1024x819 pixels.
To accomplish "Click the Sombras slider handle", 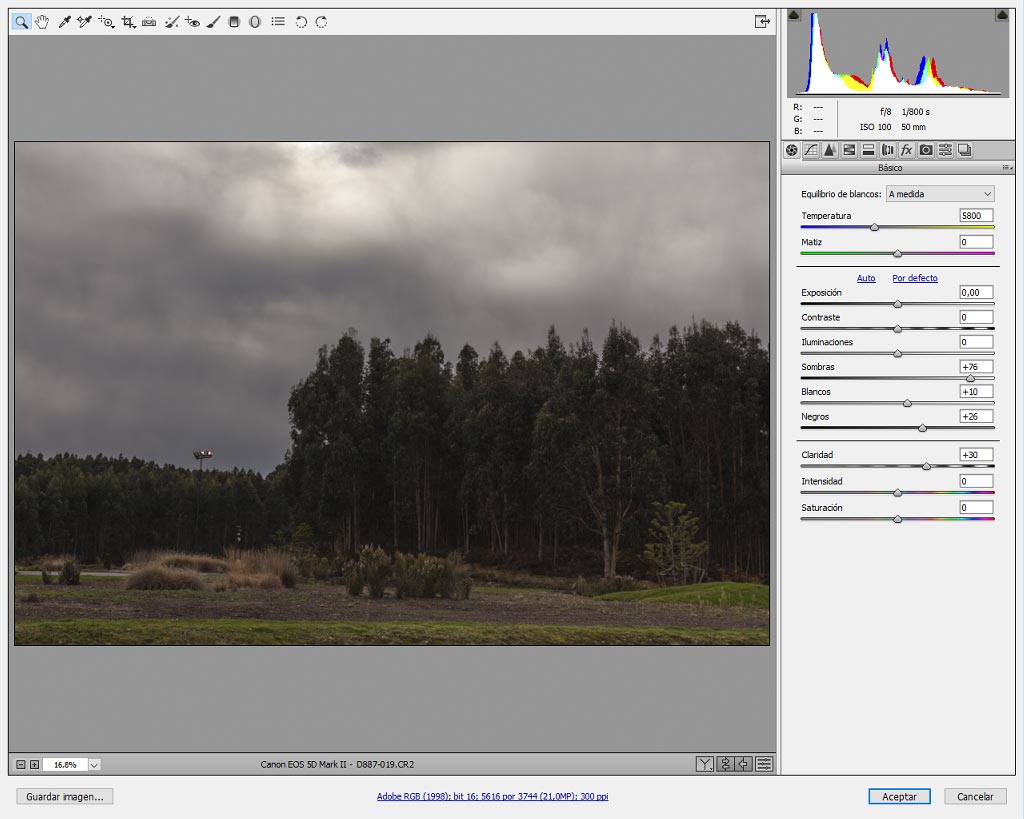I will 970,379.
